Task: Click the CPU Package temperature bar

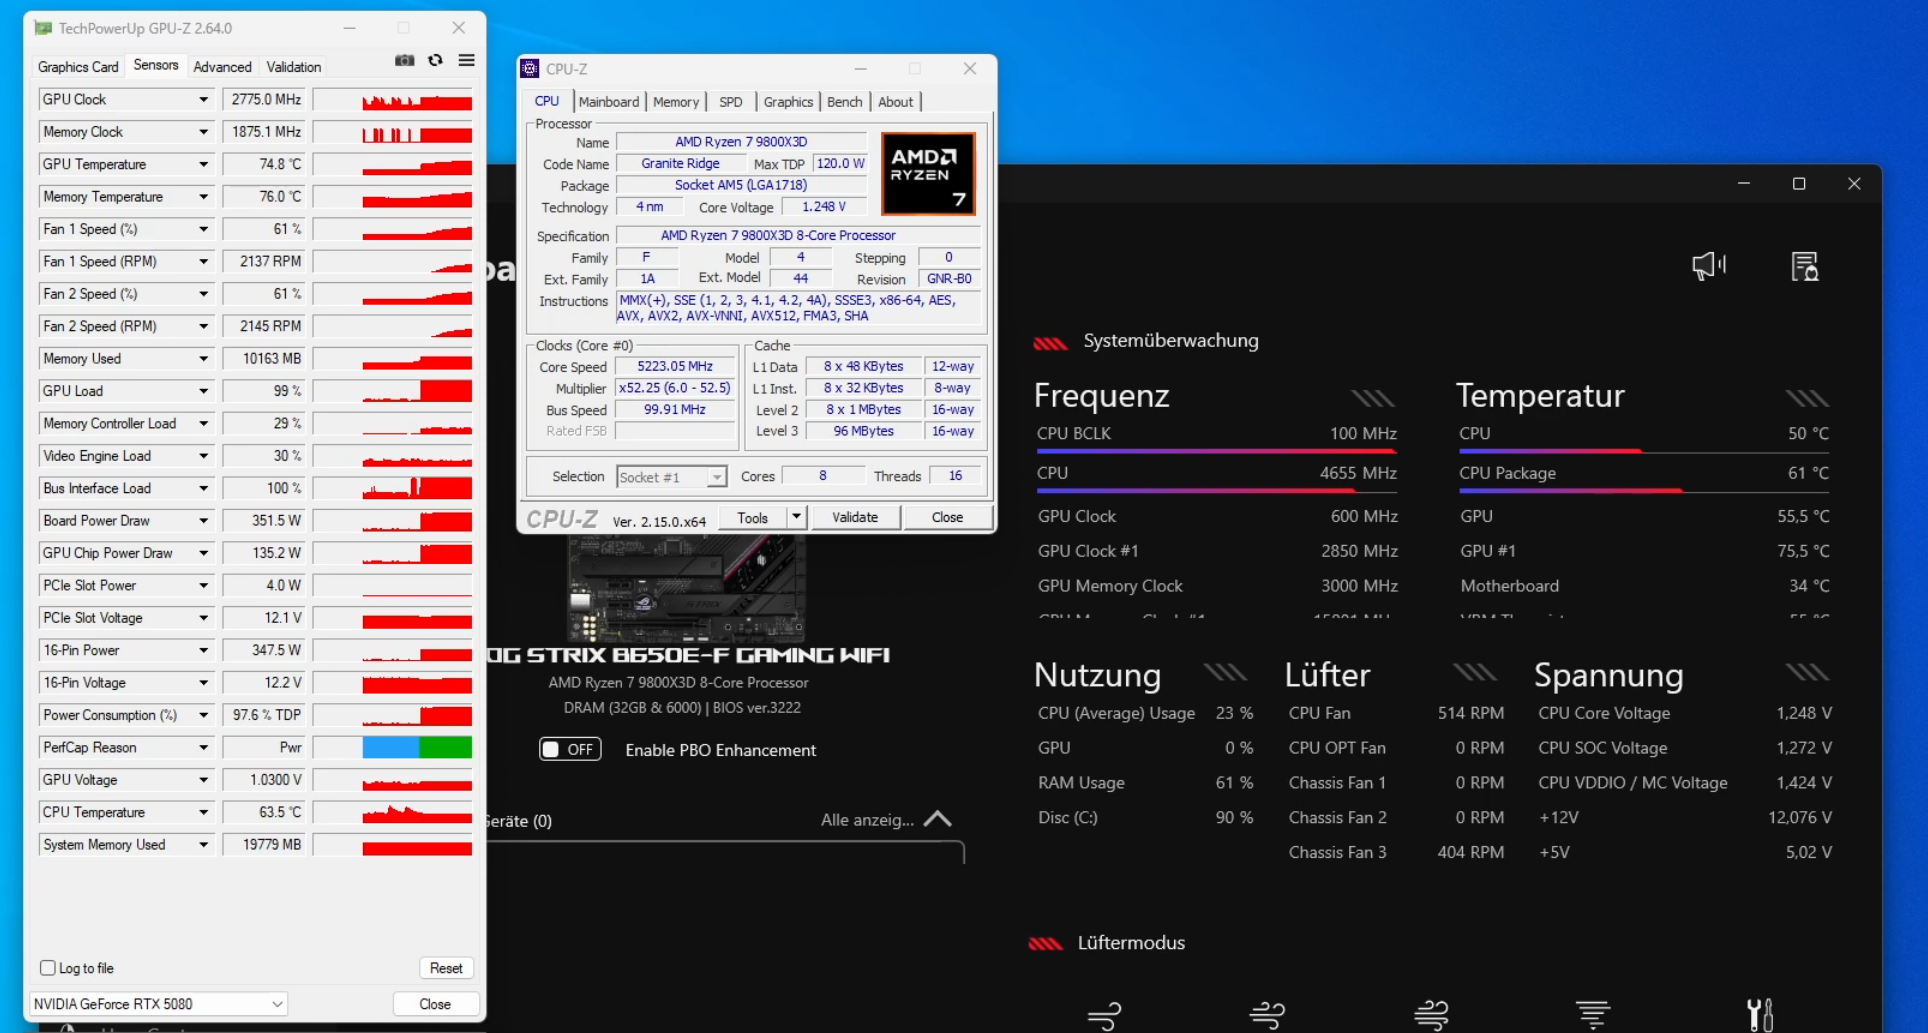Action: 1644,490
